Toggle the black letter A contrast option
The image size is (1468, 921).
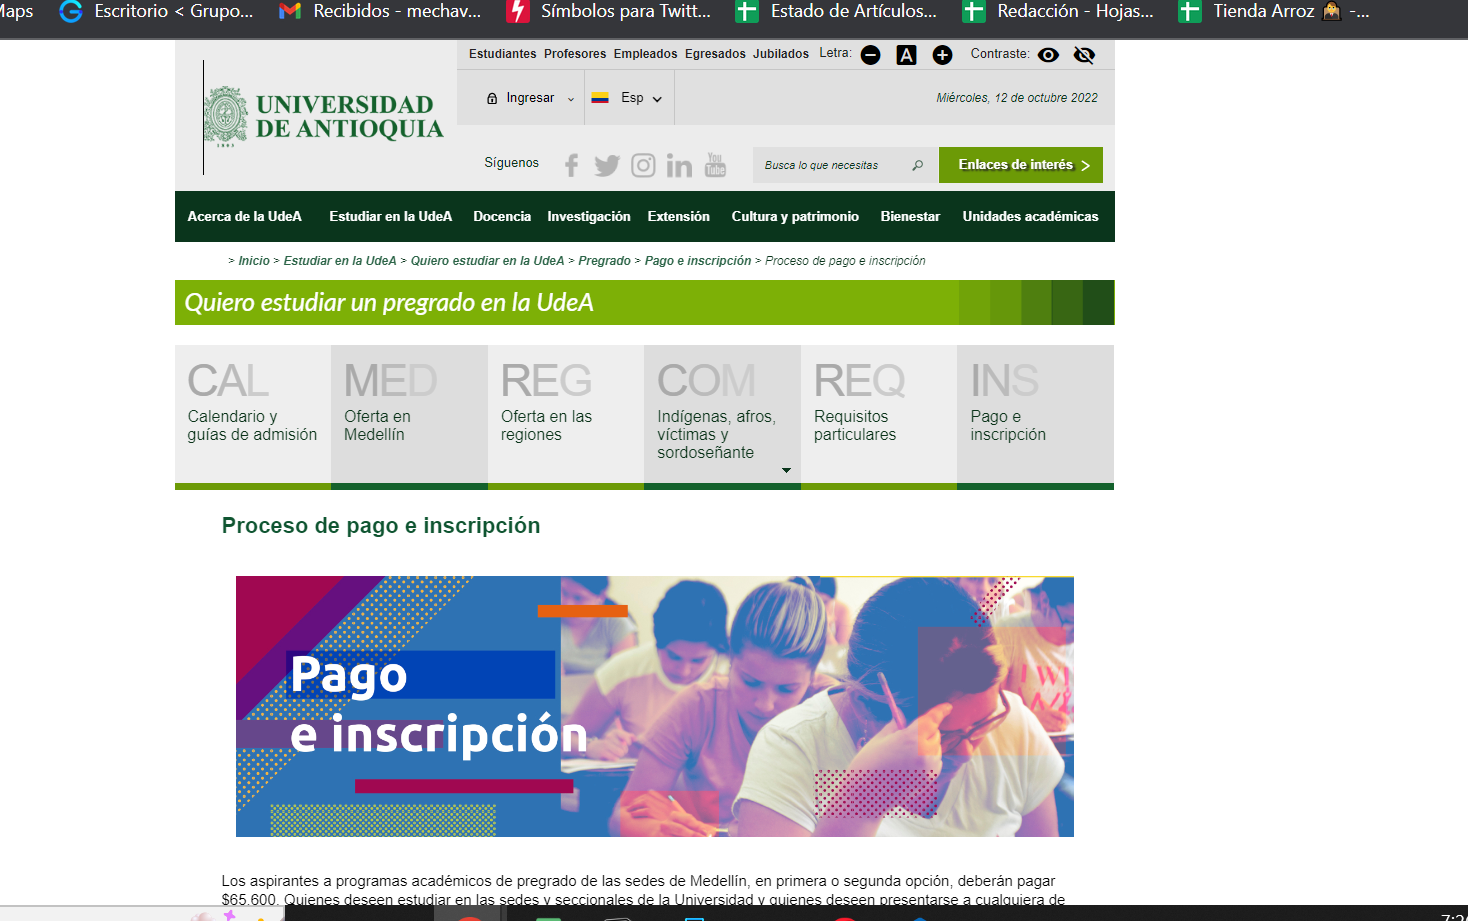[906, 55]
